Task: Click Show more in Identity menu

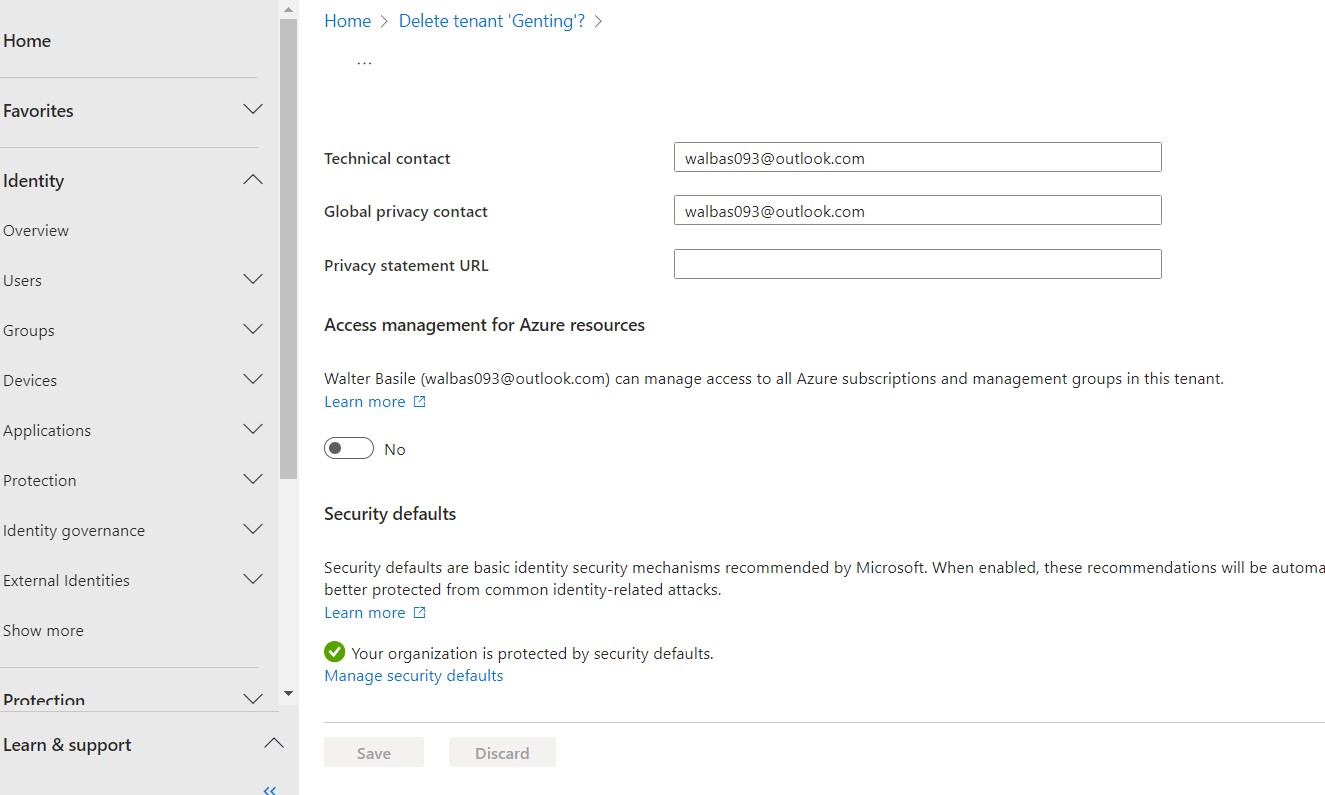Action: [x=43, y=630]
